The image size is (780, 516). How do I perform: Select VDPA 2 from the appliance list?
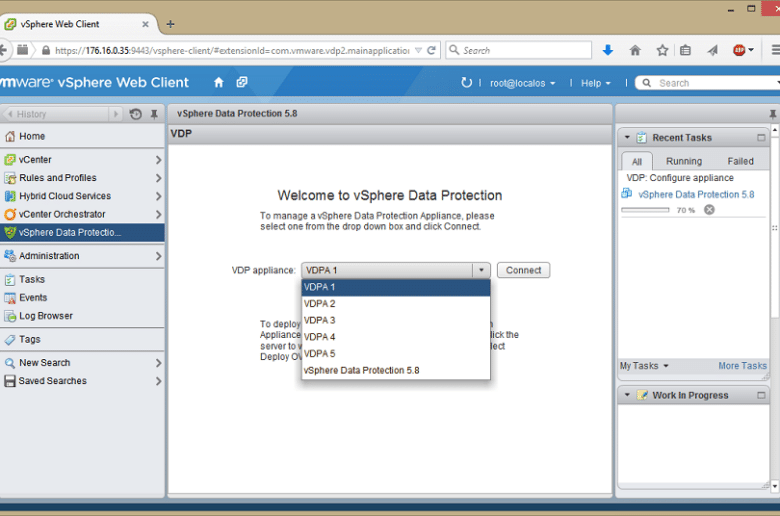tap(396, 304)
